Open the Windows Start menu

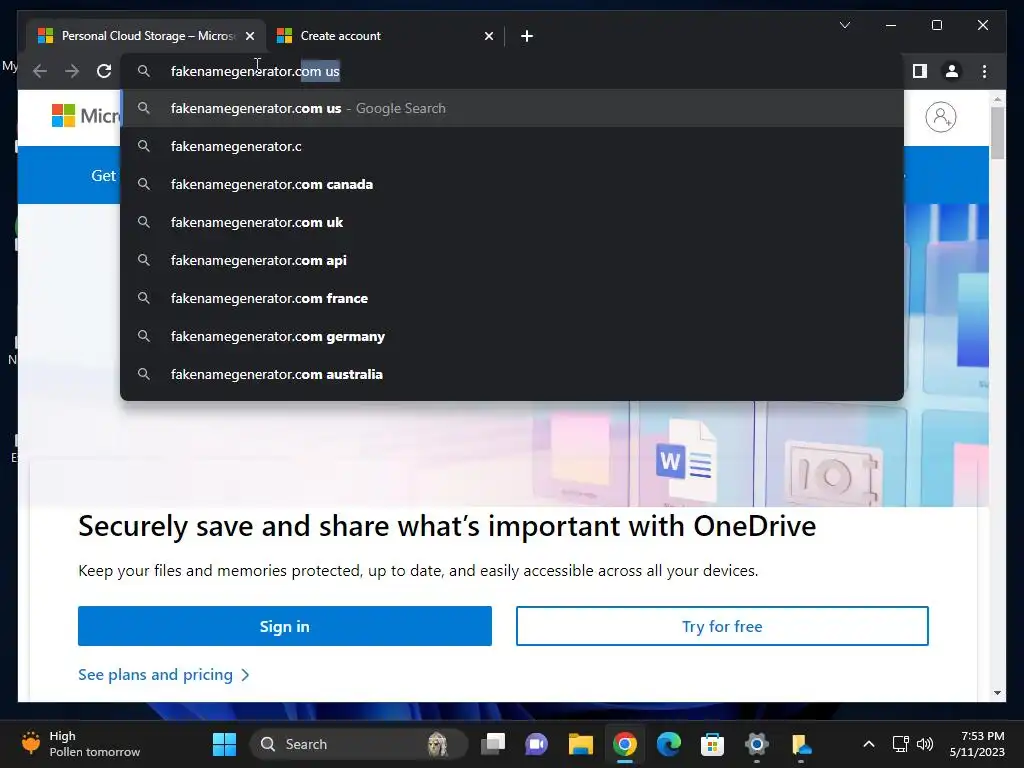coord(224,744)
